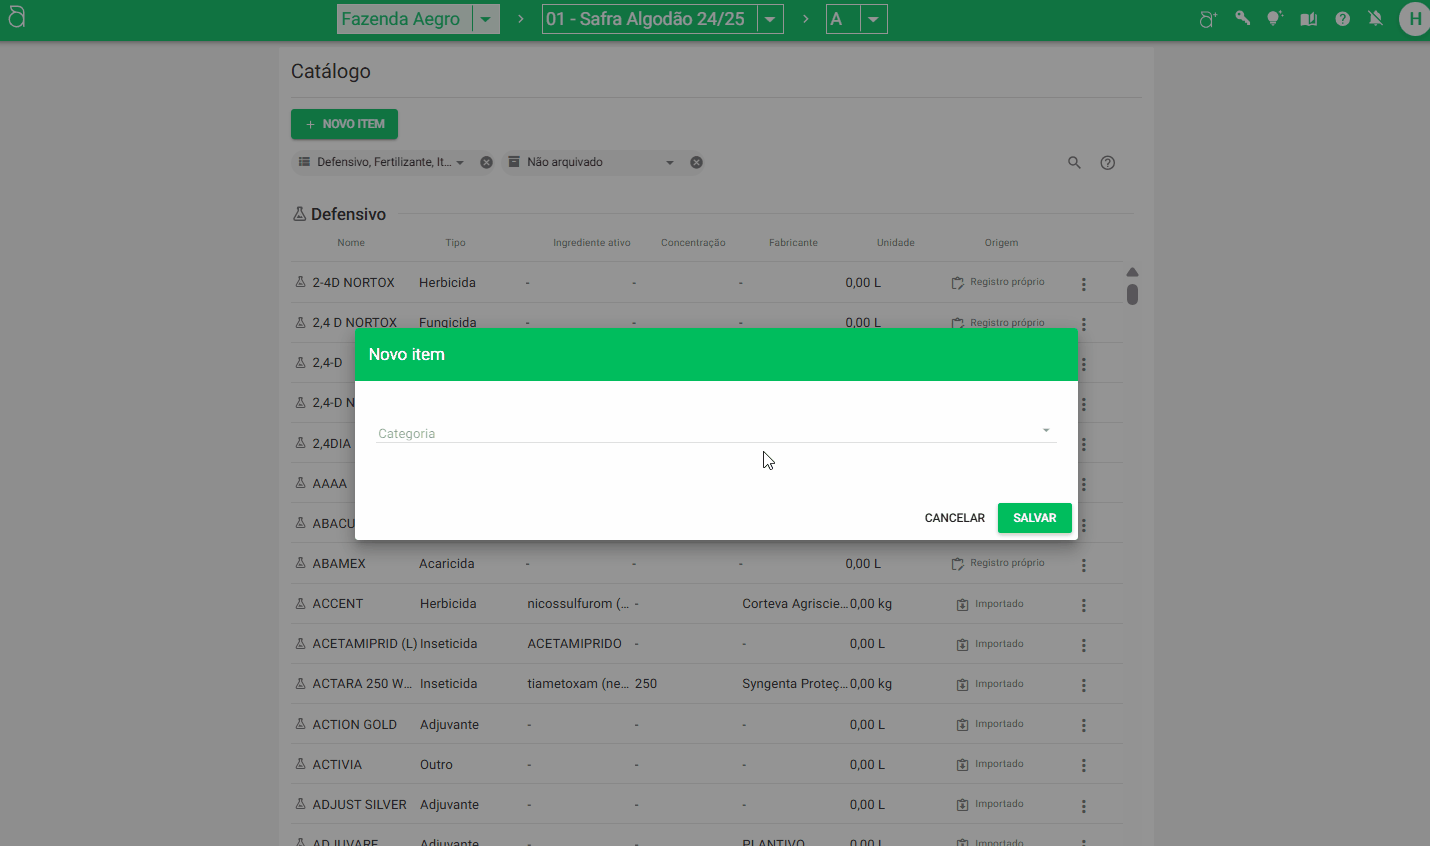Viewport: 1430px width, 846px height.
Task: Click the help question mark in the header
Action: (1342, 19)
